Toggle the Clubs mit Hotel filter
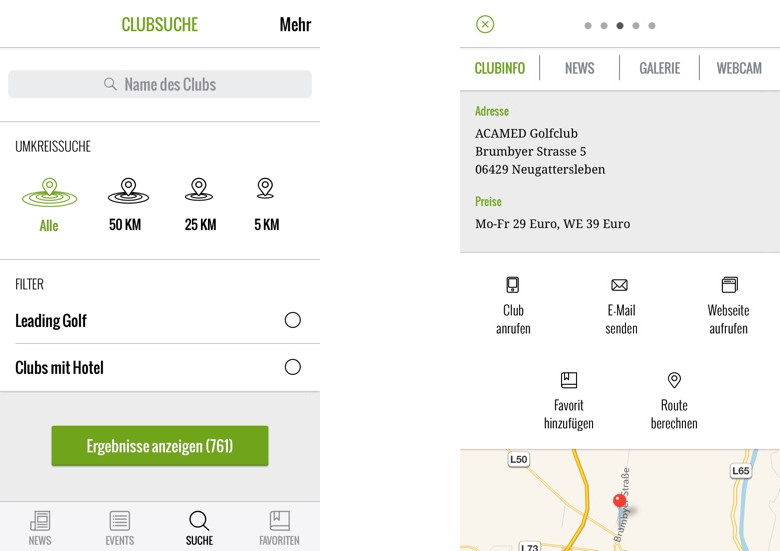 pos(292,367)
